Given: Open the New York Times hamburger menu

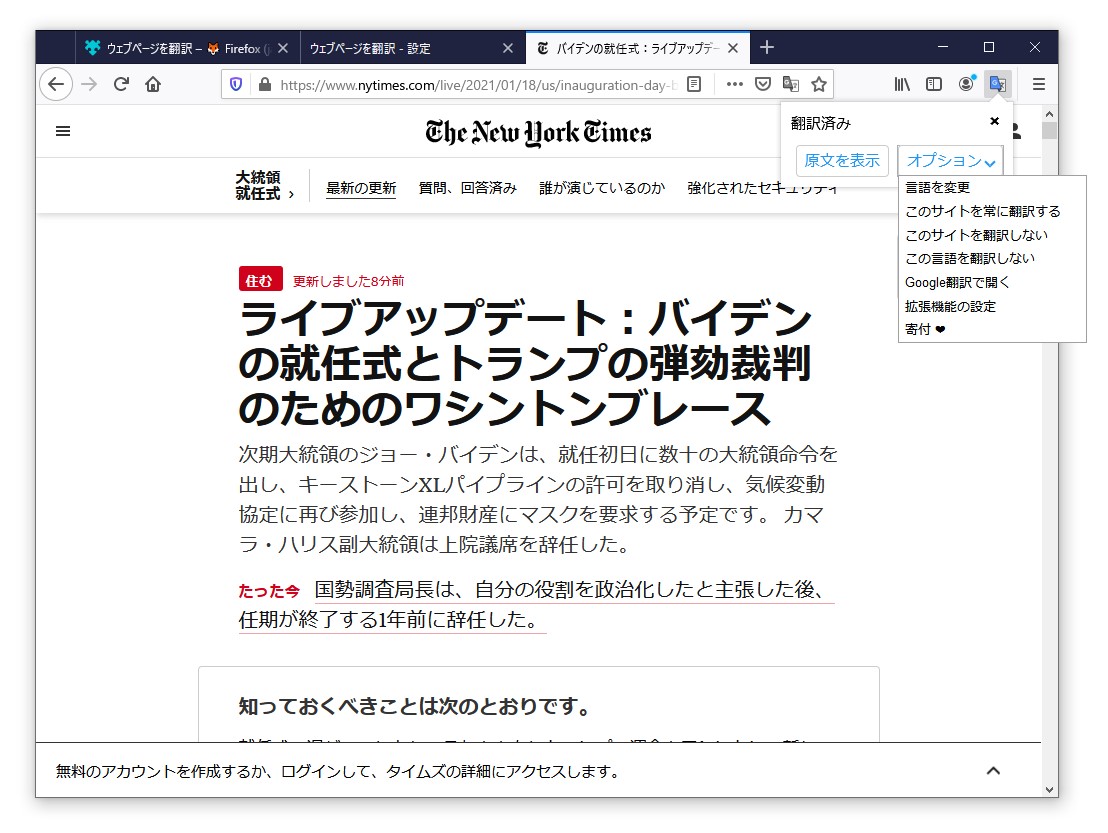Looking at the screenshot, I should point(63,131).
